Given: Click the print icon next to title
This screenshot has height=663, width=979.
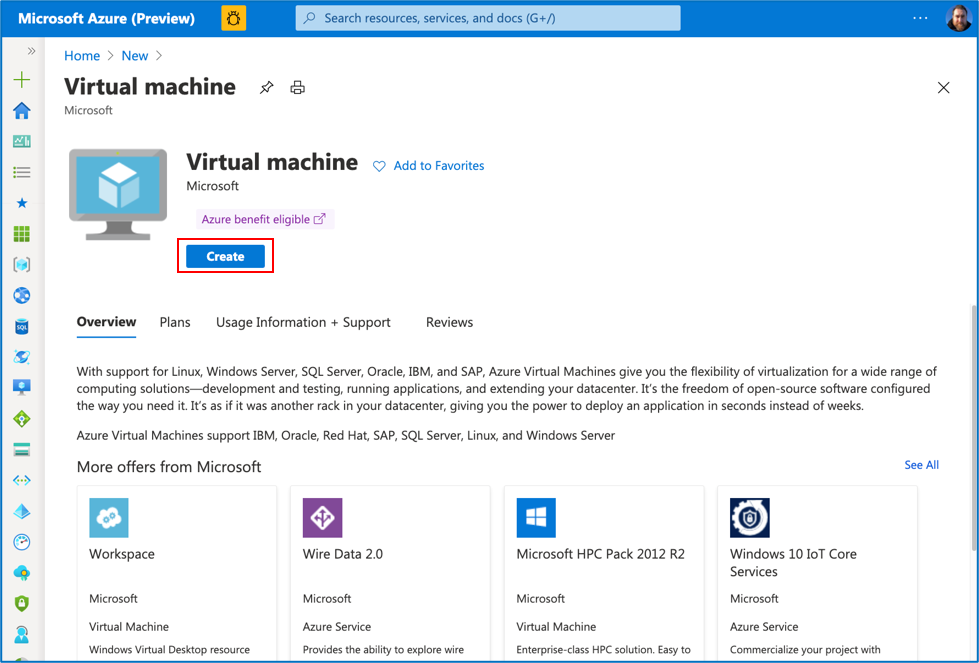Looking at the screenshot, I should point(298,87).
